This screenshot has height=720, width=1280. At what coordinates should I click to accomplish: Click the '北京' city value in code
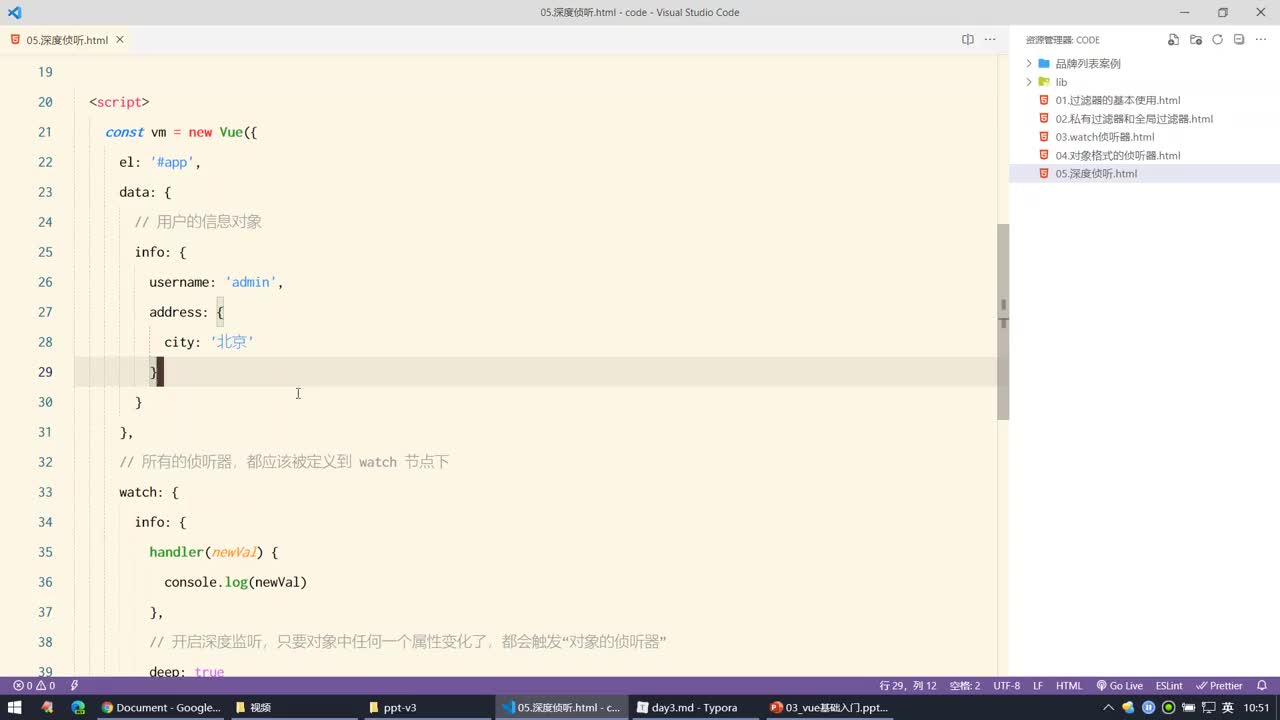coord(232,342)
